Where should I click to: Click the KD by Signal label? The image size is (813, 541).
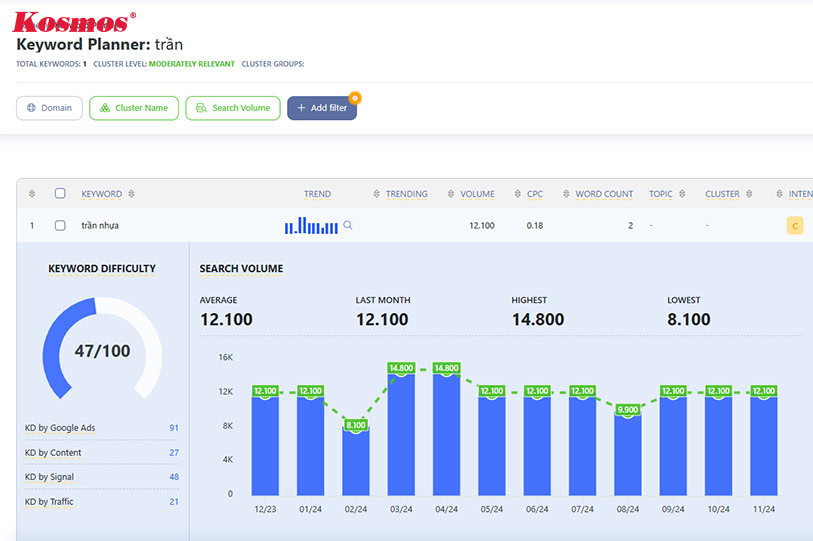click(x=49, y=477)
